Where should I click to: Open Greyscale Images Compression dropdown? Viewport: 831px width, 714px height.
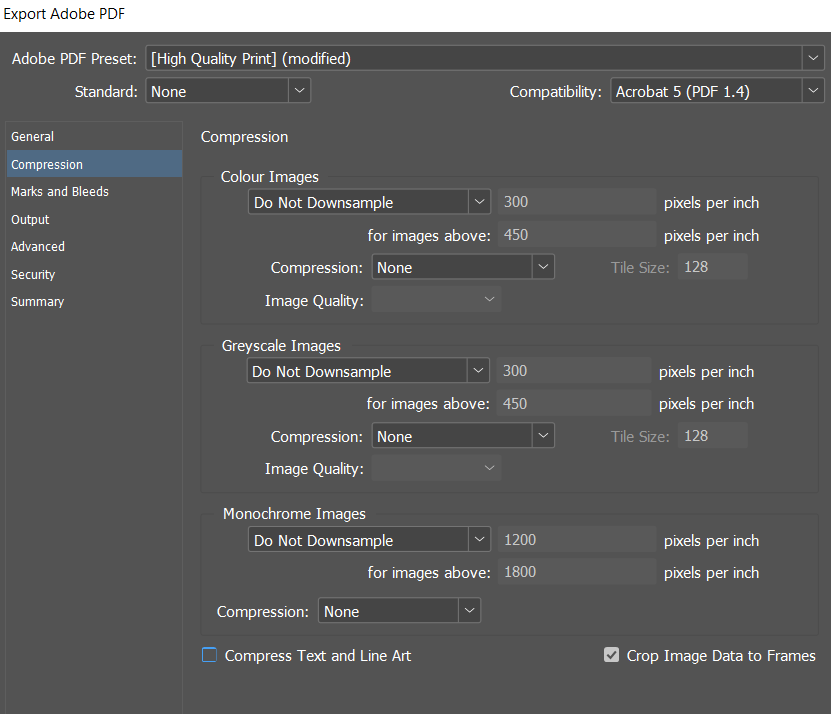coord(462,437)
